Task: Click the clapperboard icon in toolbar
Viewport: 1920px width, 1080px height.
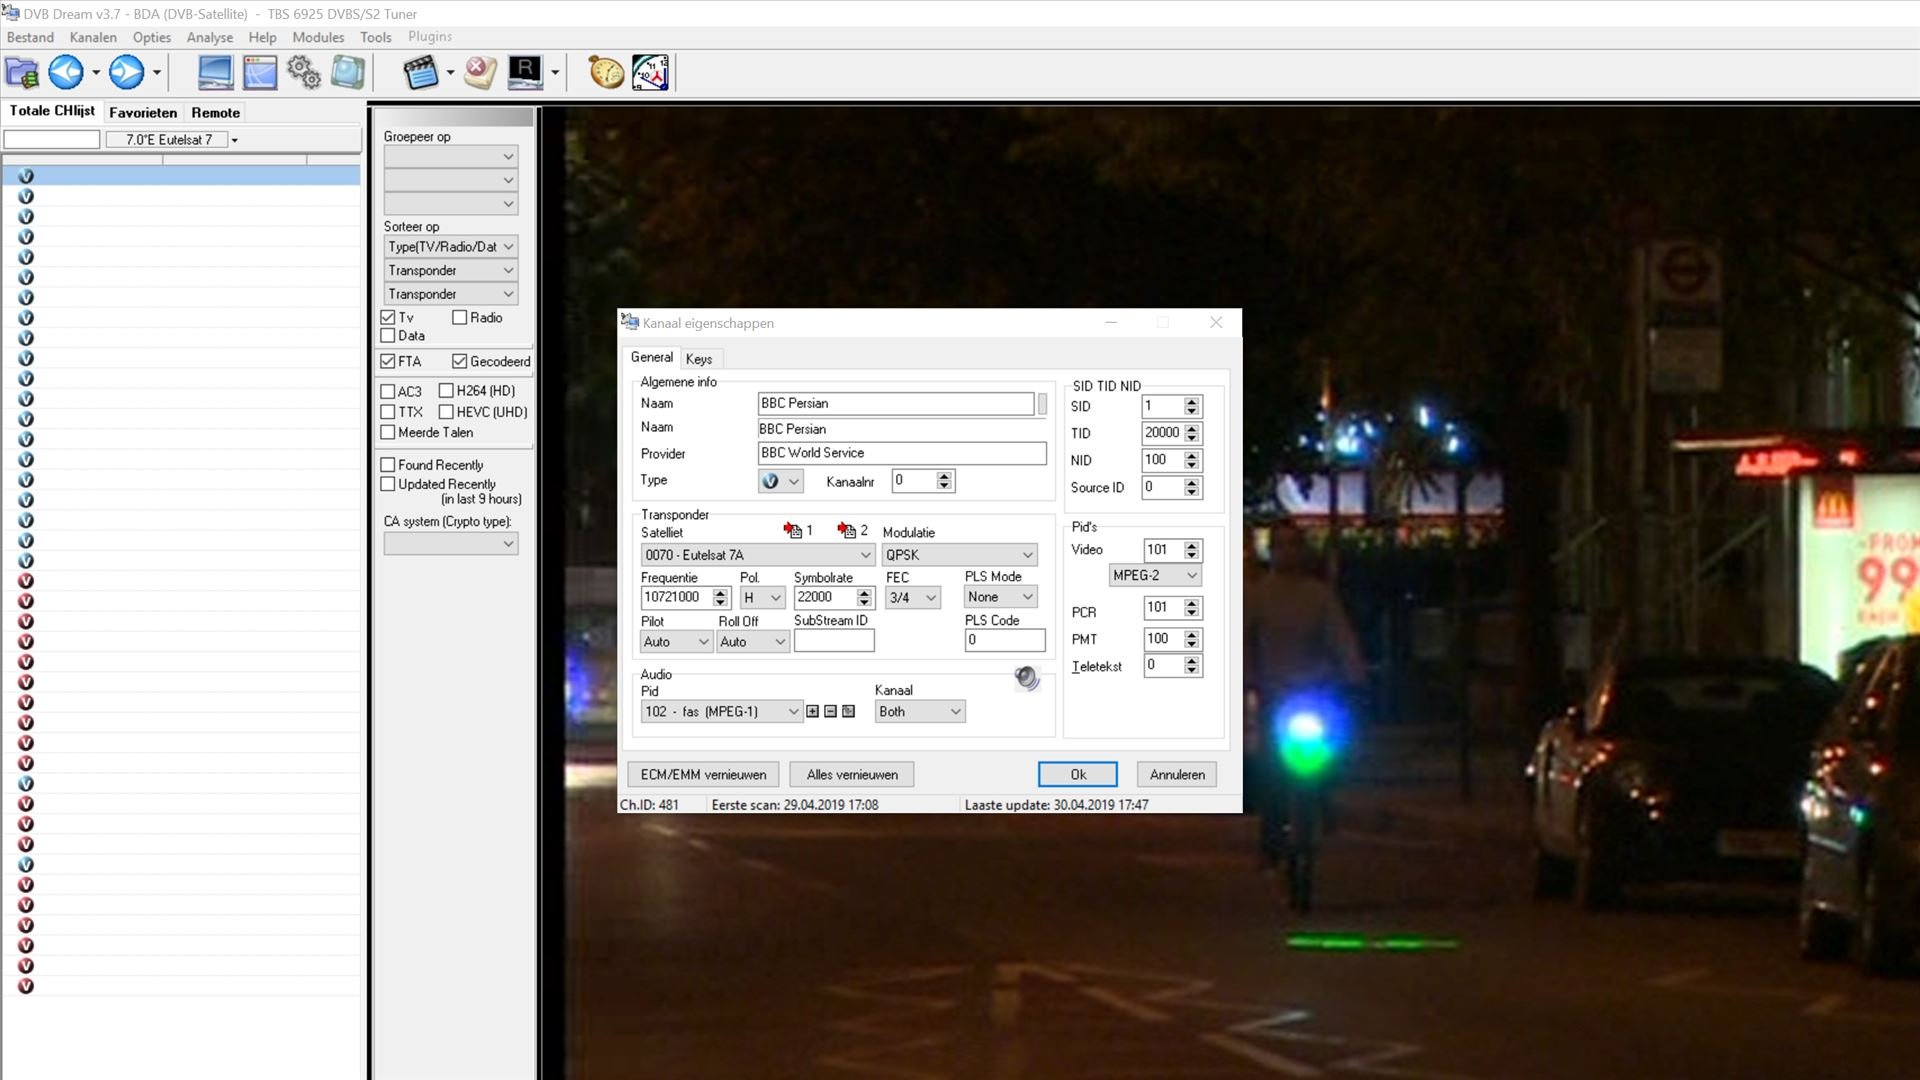Action: coord(421,72)
